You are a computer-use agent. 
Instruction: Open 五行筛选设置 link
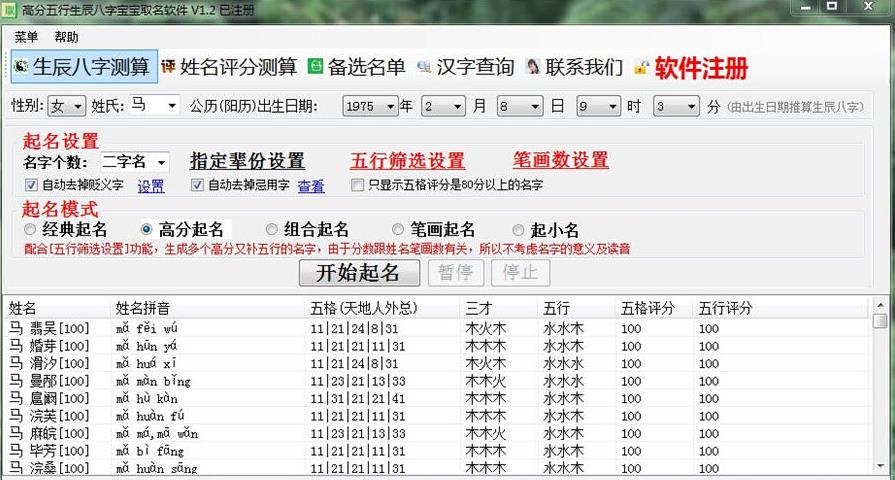pyautogui.click(x=408, y=160)
